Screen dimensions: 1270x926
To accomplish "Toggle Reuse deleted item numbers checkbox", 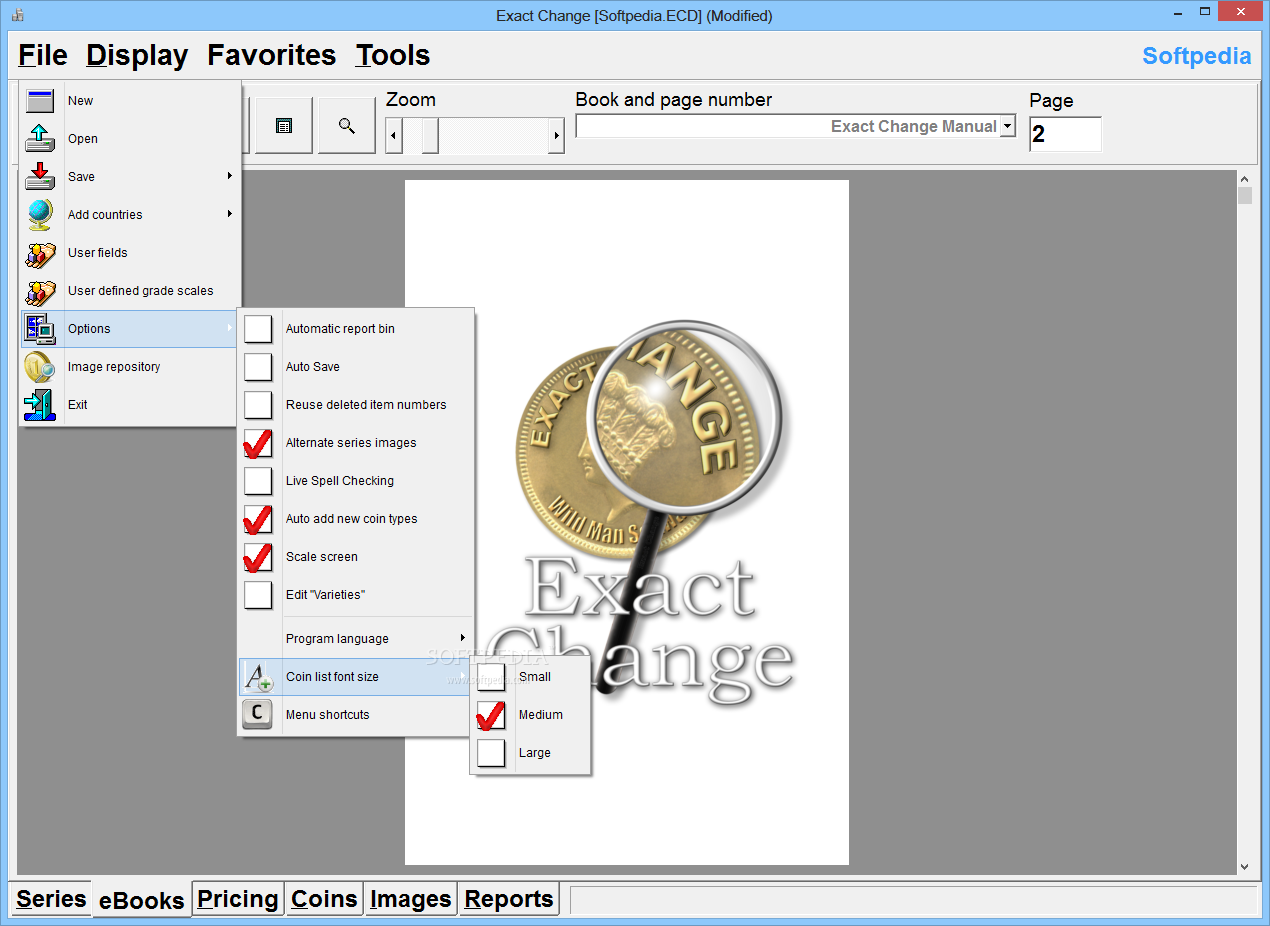I will (x=258, y=405).
